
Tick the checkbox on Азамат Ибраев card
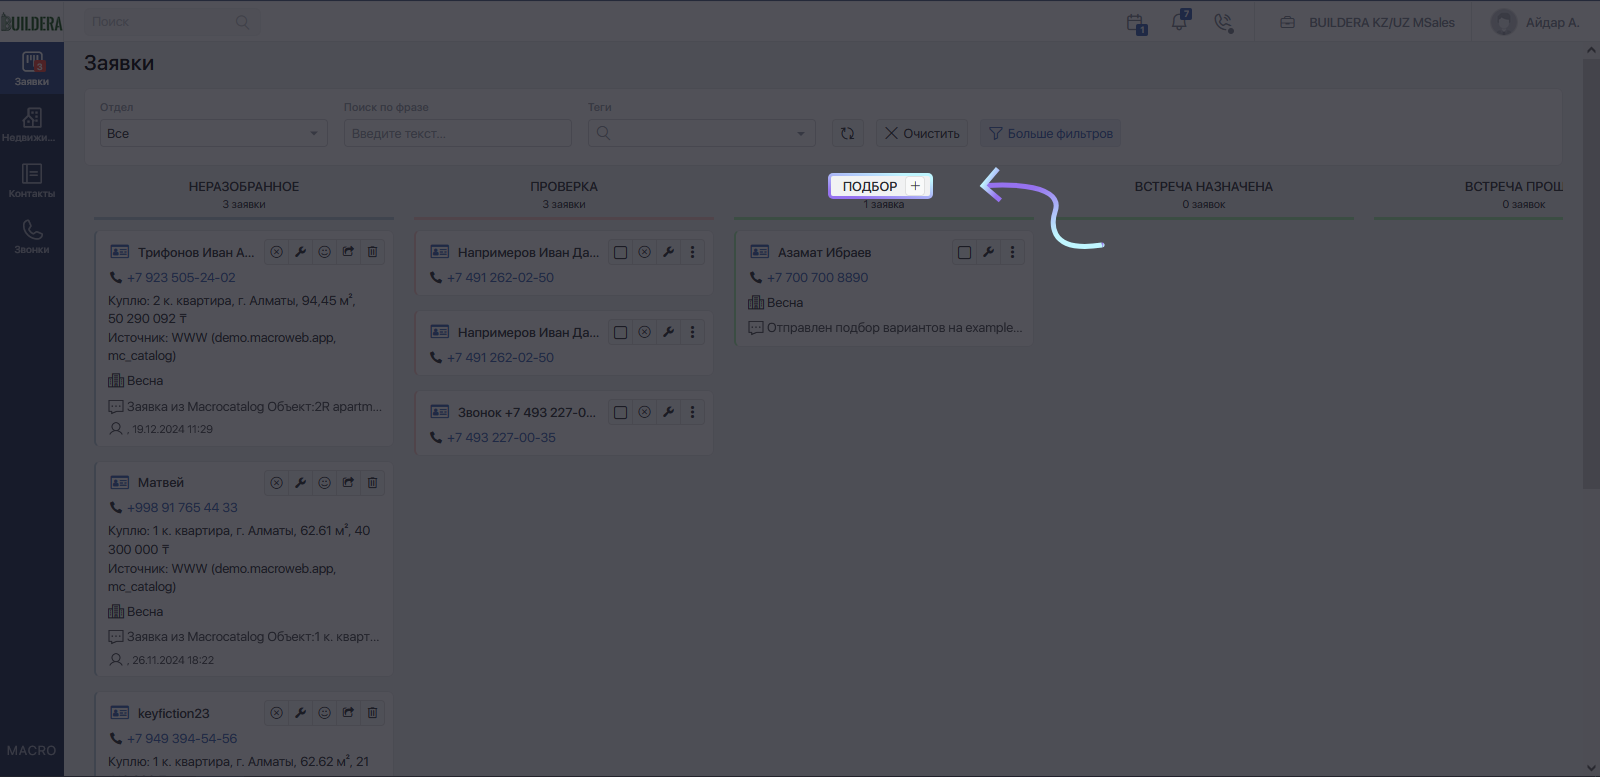pos(964,252)
